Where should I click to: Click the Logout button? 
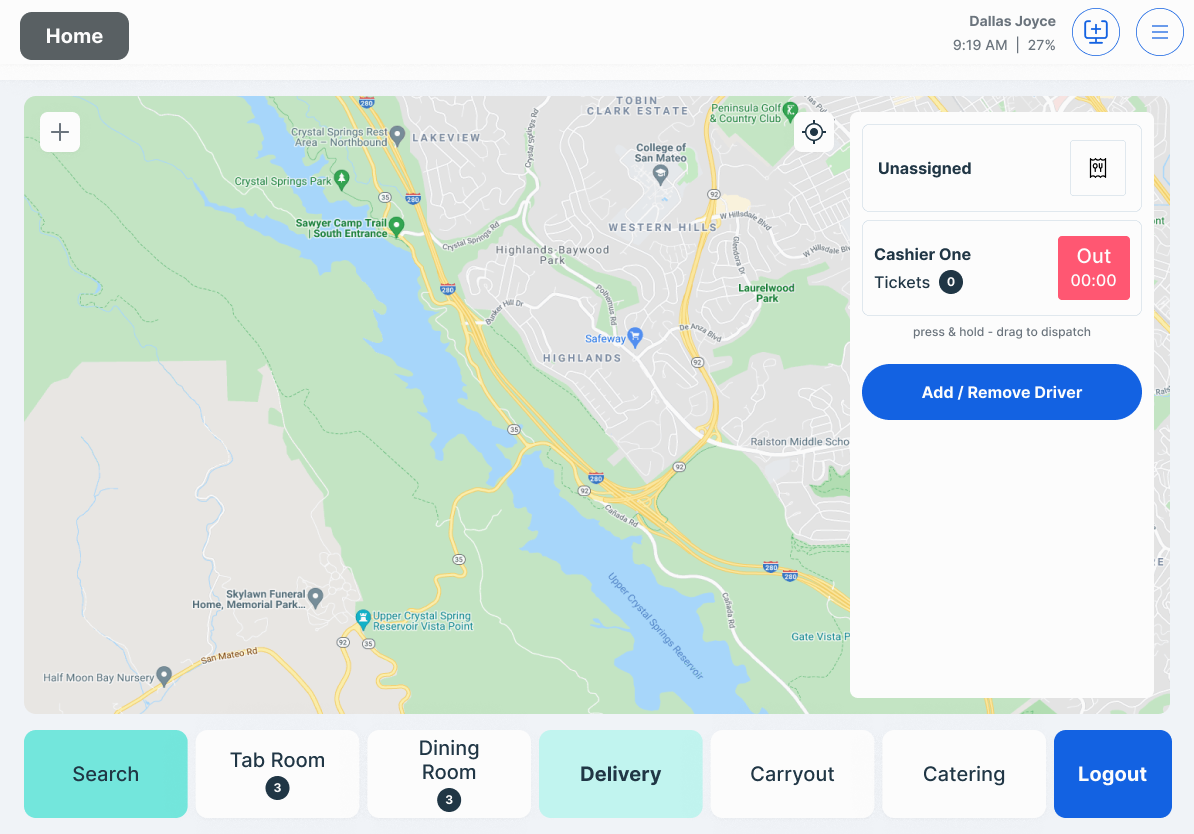pos(1112,774)
